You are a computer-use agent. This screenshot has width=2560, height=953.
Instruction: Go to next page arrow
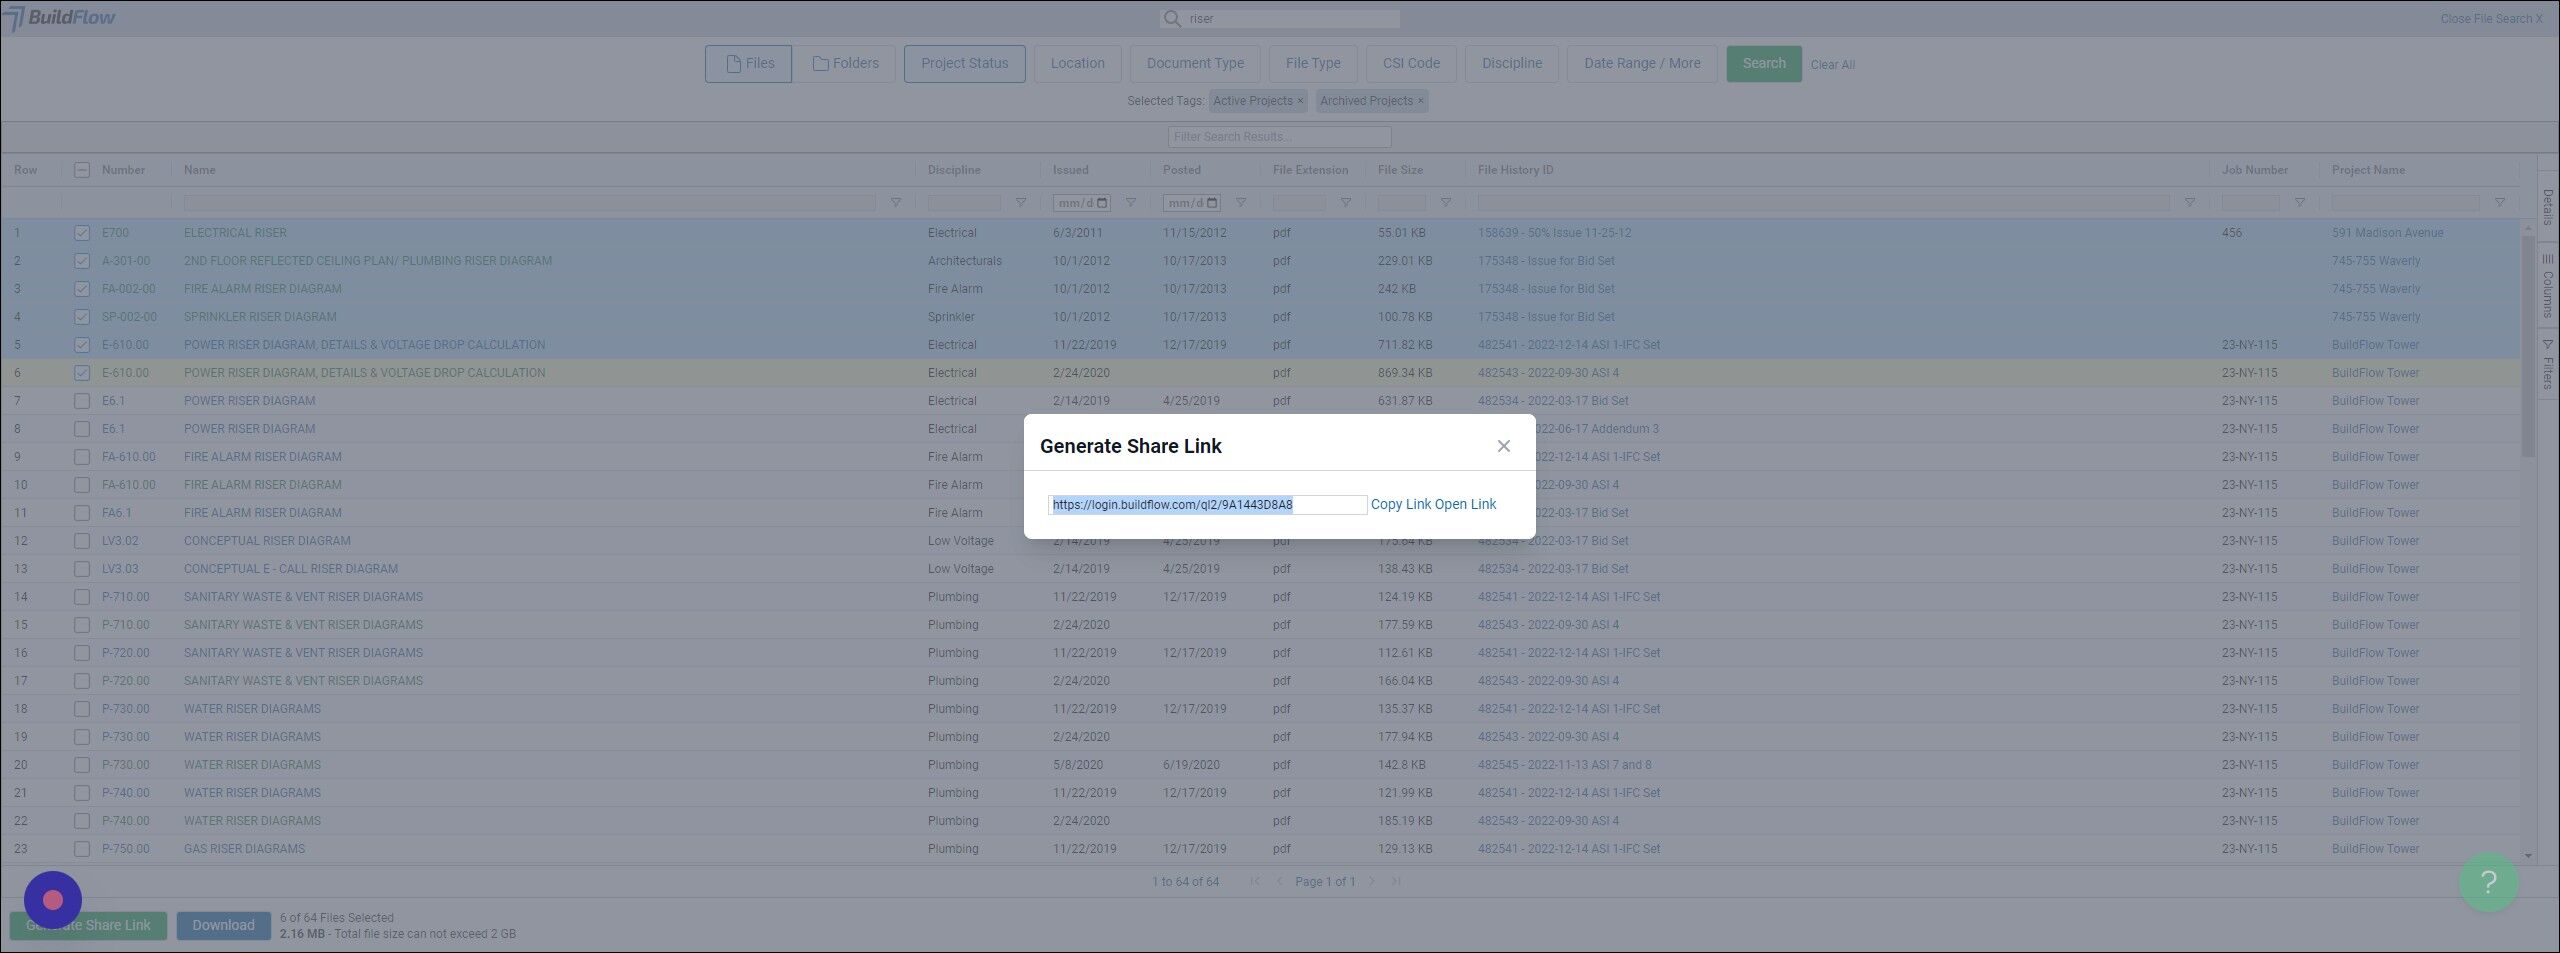(x=1372, y=881)
